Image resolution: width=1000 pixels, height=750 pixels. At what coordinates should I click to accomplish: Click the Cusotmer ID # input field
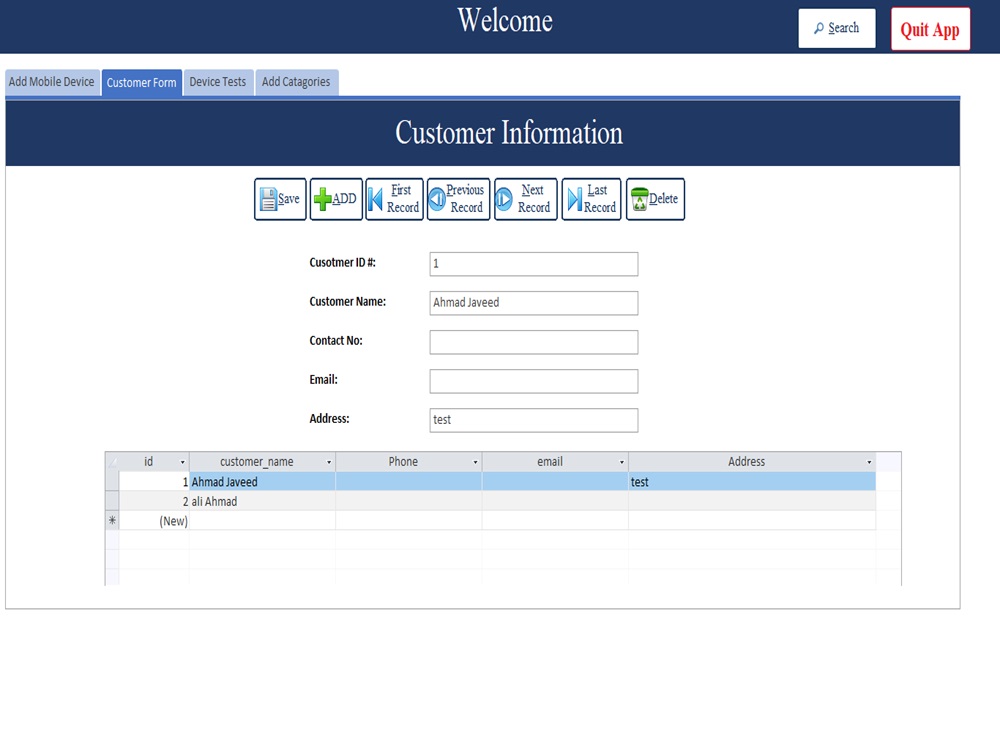pyautogui.click(x=534, y=264)
